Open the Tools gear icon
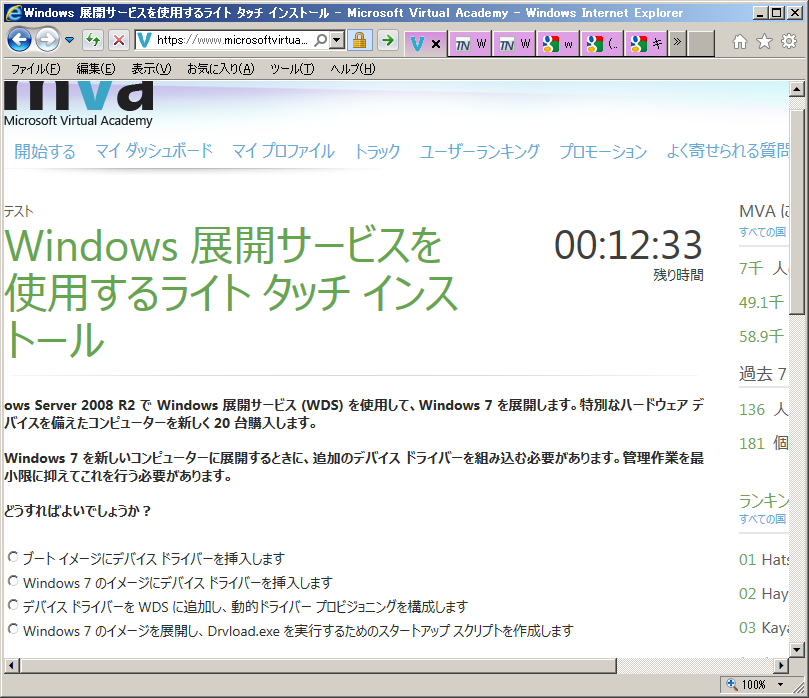The height and width of the screenshot is (698, 809). (788, 42)
